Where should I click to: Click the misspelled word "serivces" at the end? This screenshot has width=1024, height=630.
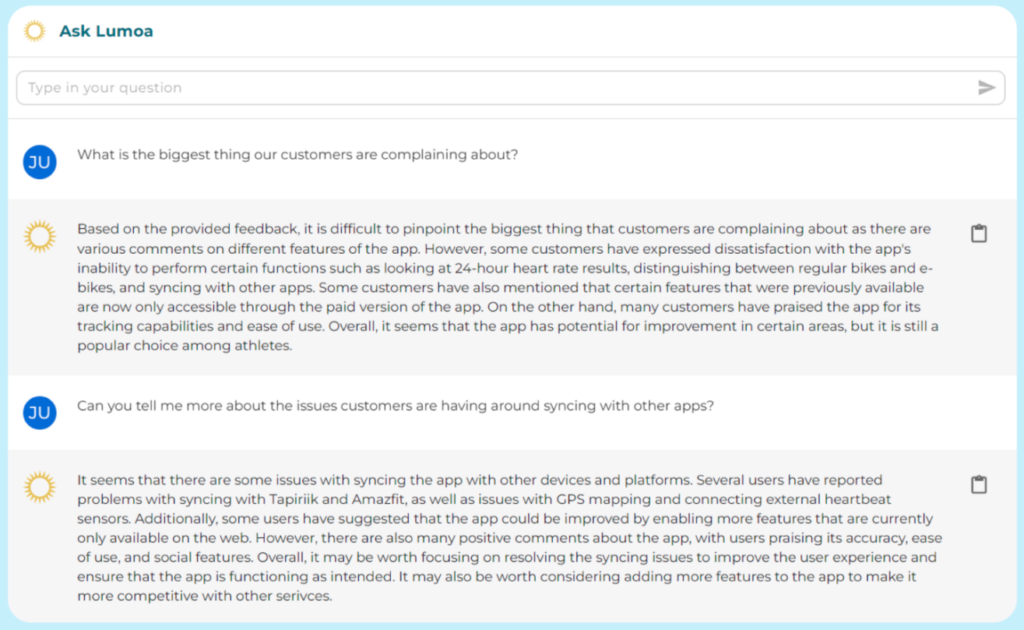(300, 597)
